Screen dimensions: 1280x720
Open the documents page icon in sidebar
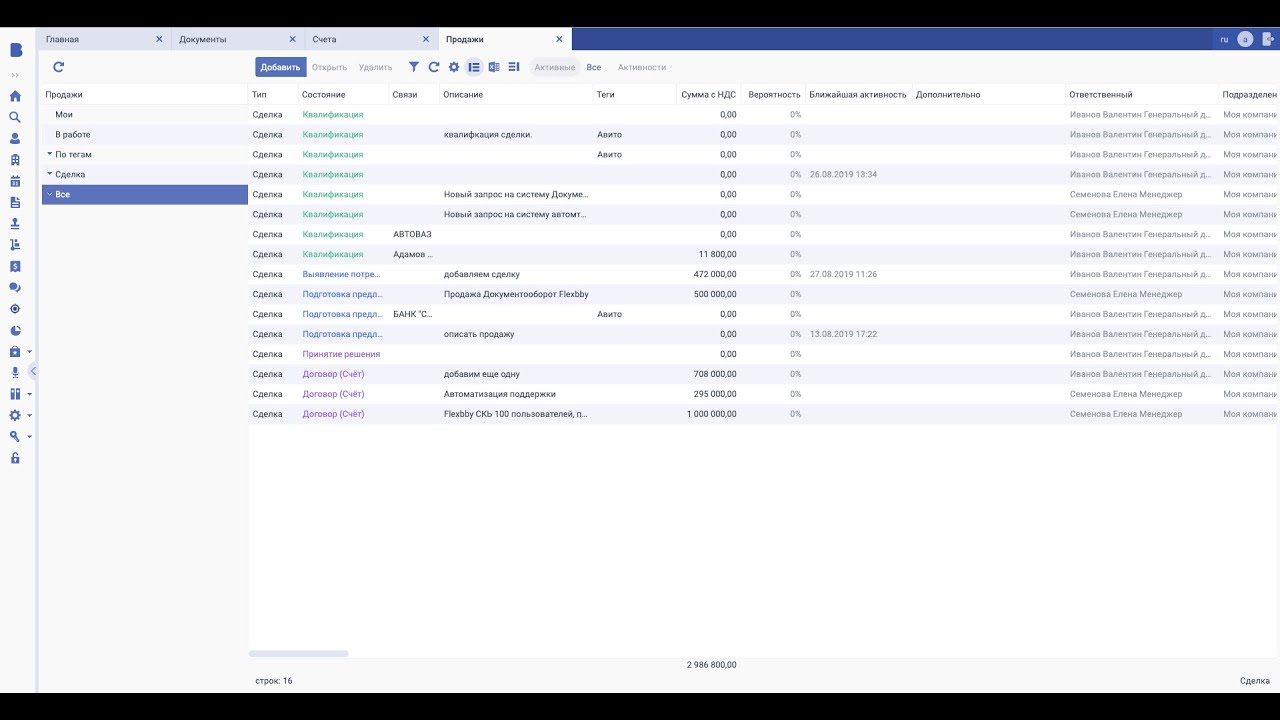[x=15, y=202]
